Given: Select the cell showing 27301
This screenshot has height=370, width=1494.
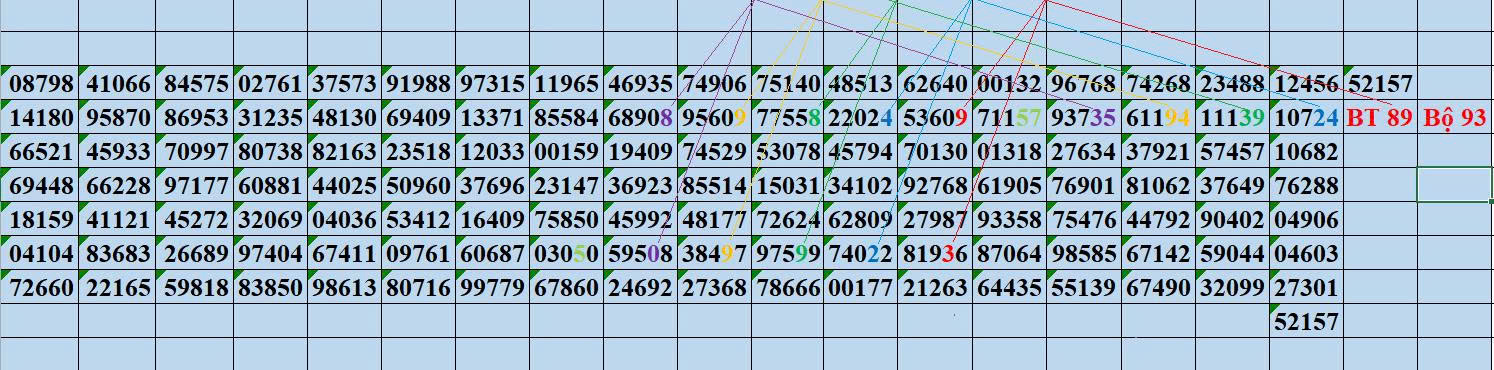Looking at the screenshot, I should coord(1307,288).
